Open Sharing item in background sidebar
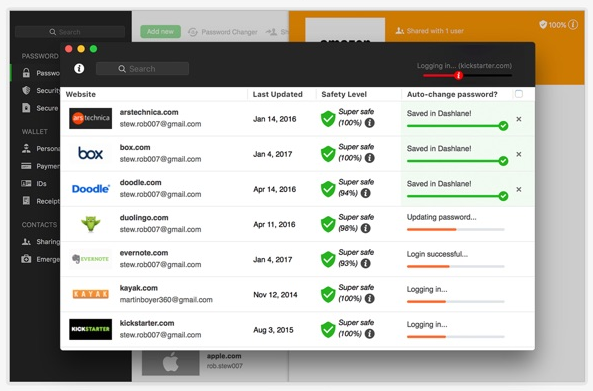This screenshot has width=593, height=391. point(41,242)
